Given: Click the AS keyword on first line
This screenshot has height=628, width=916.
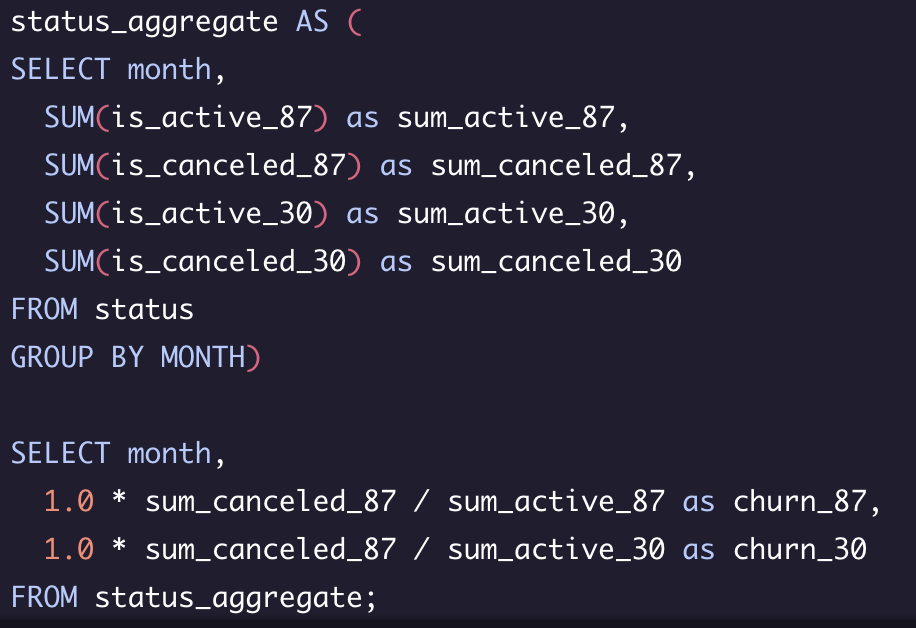Looking at the screenshot, I should coord(312,22).
